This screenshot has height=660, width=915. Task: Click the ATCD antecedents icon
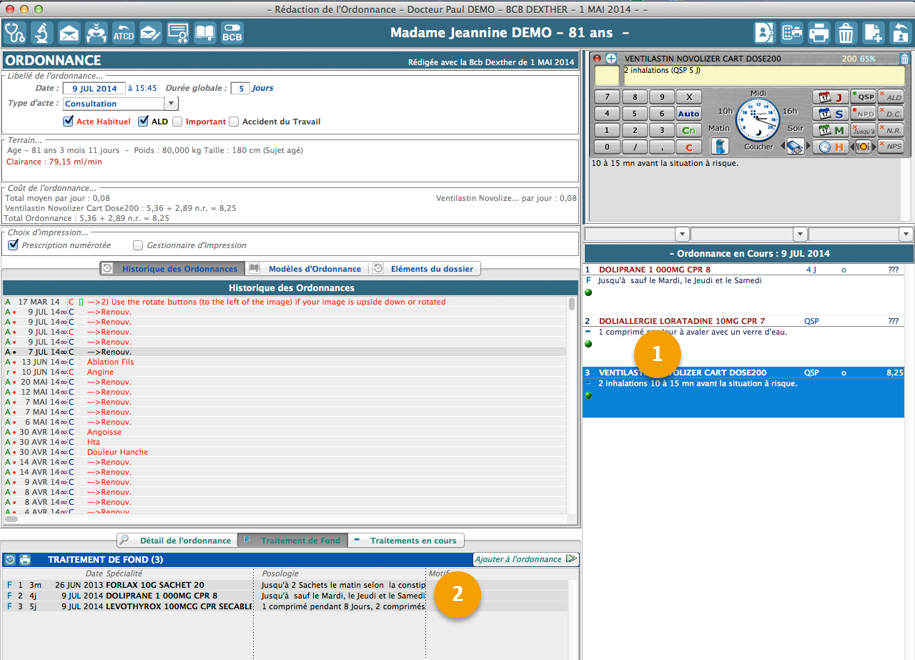(x=123, y=33)
